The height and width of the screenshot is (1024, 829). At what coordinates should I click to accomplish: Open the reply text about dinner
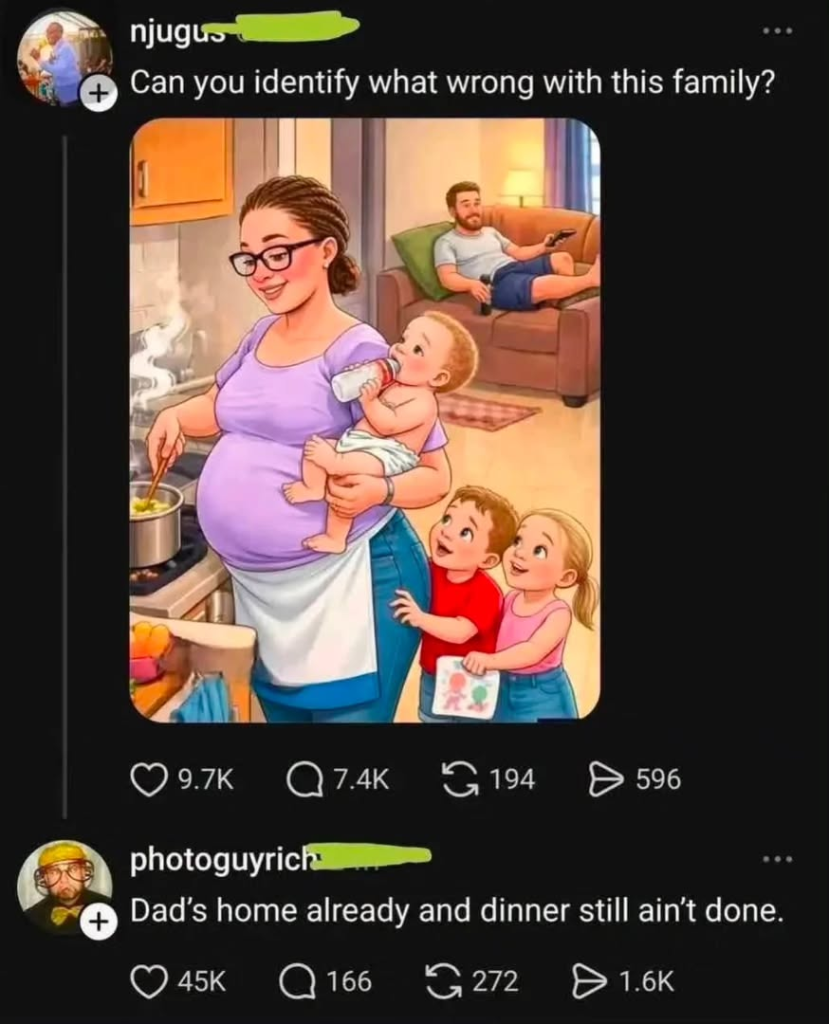pyautogui.click(x=457, y=910)
